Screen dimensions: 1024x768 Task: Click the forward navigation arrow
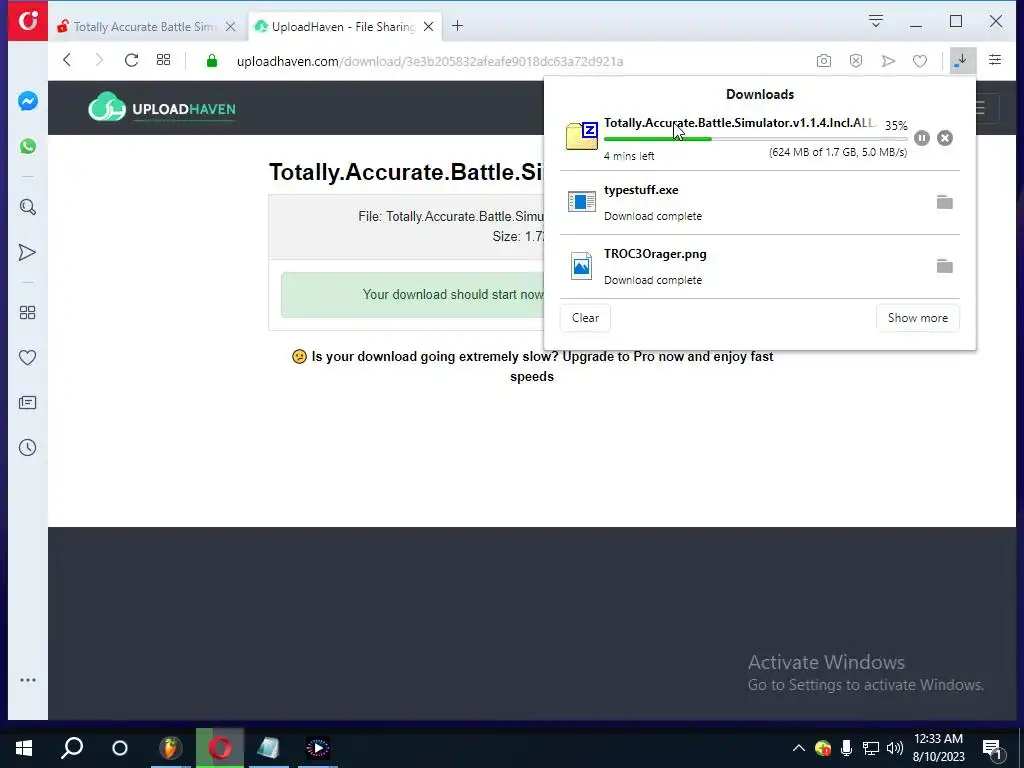(99, 60)
